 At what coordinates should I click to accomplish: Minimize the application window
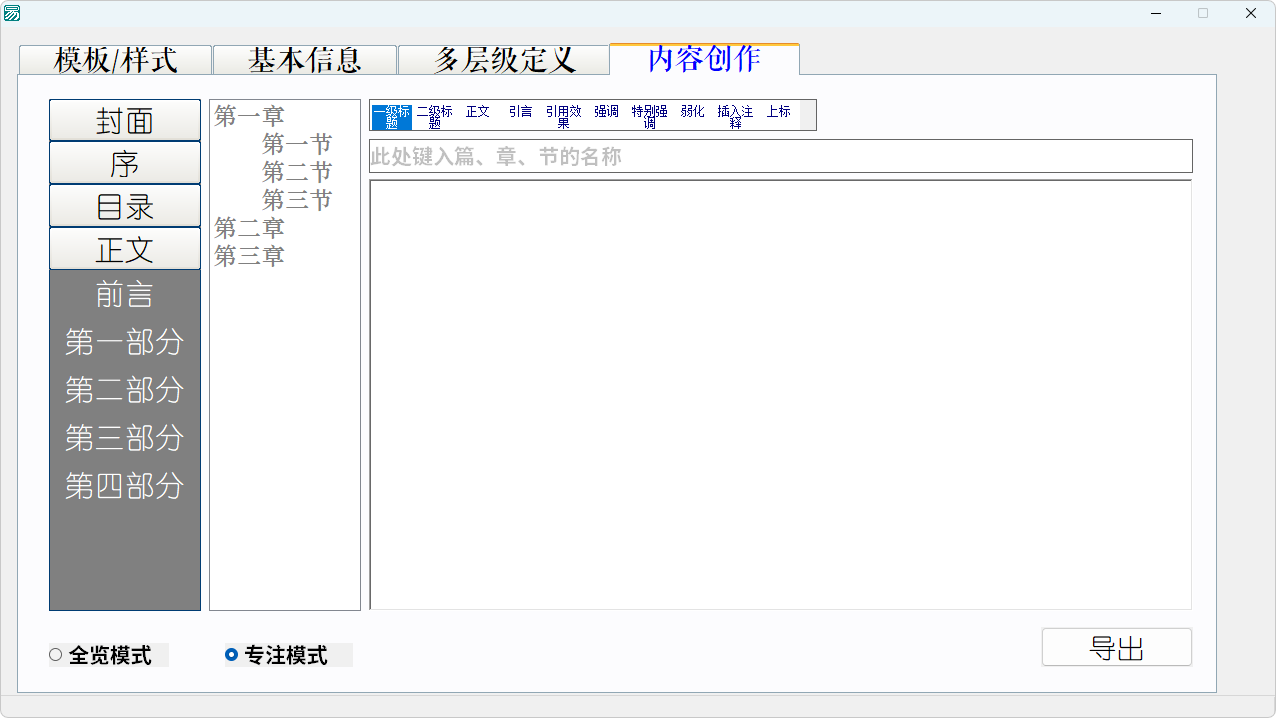click(x=1156, y=13)
